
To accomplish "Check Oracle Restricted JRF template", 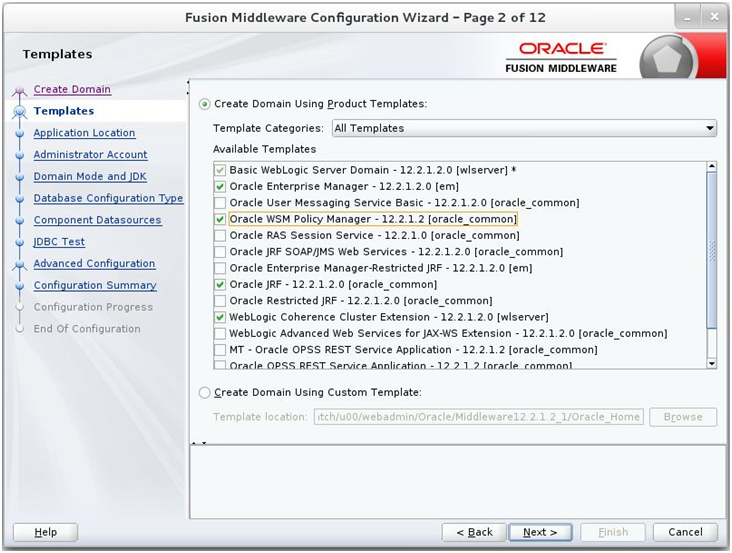I will click(x=220, y=301).
